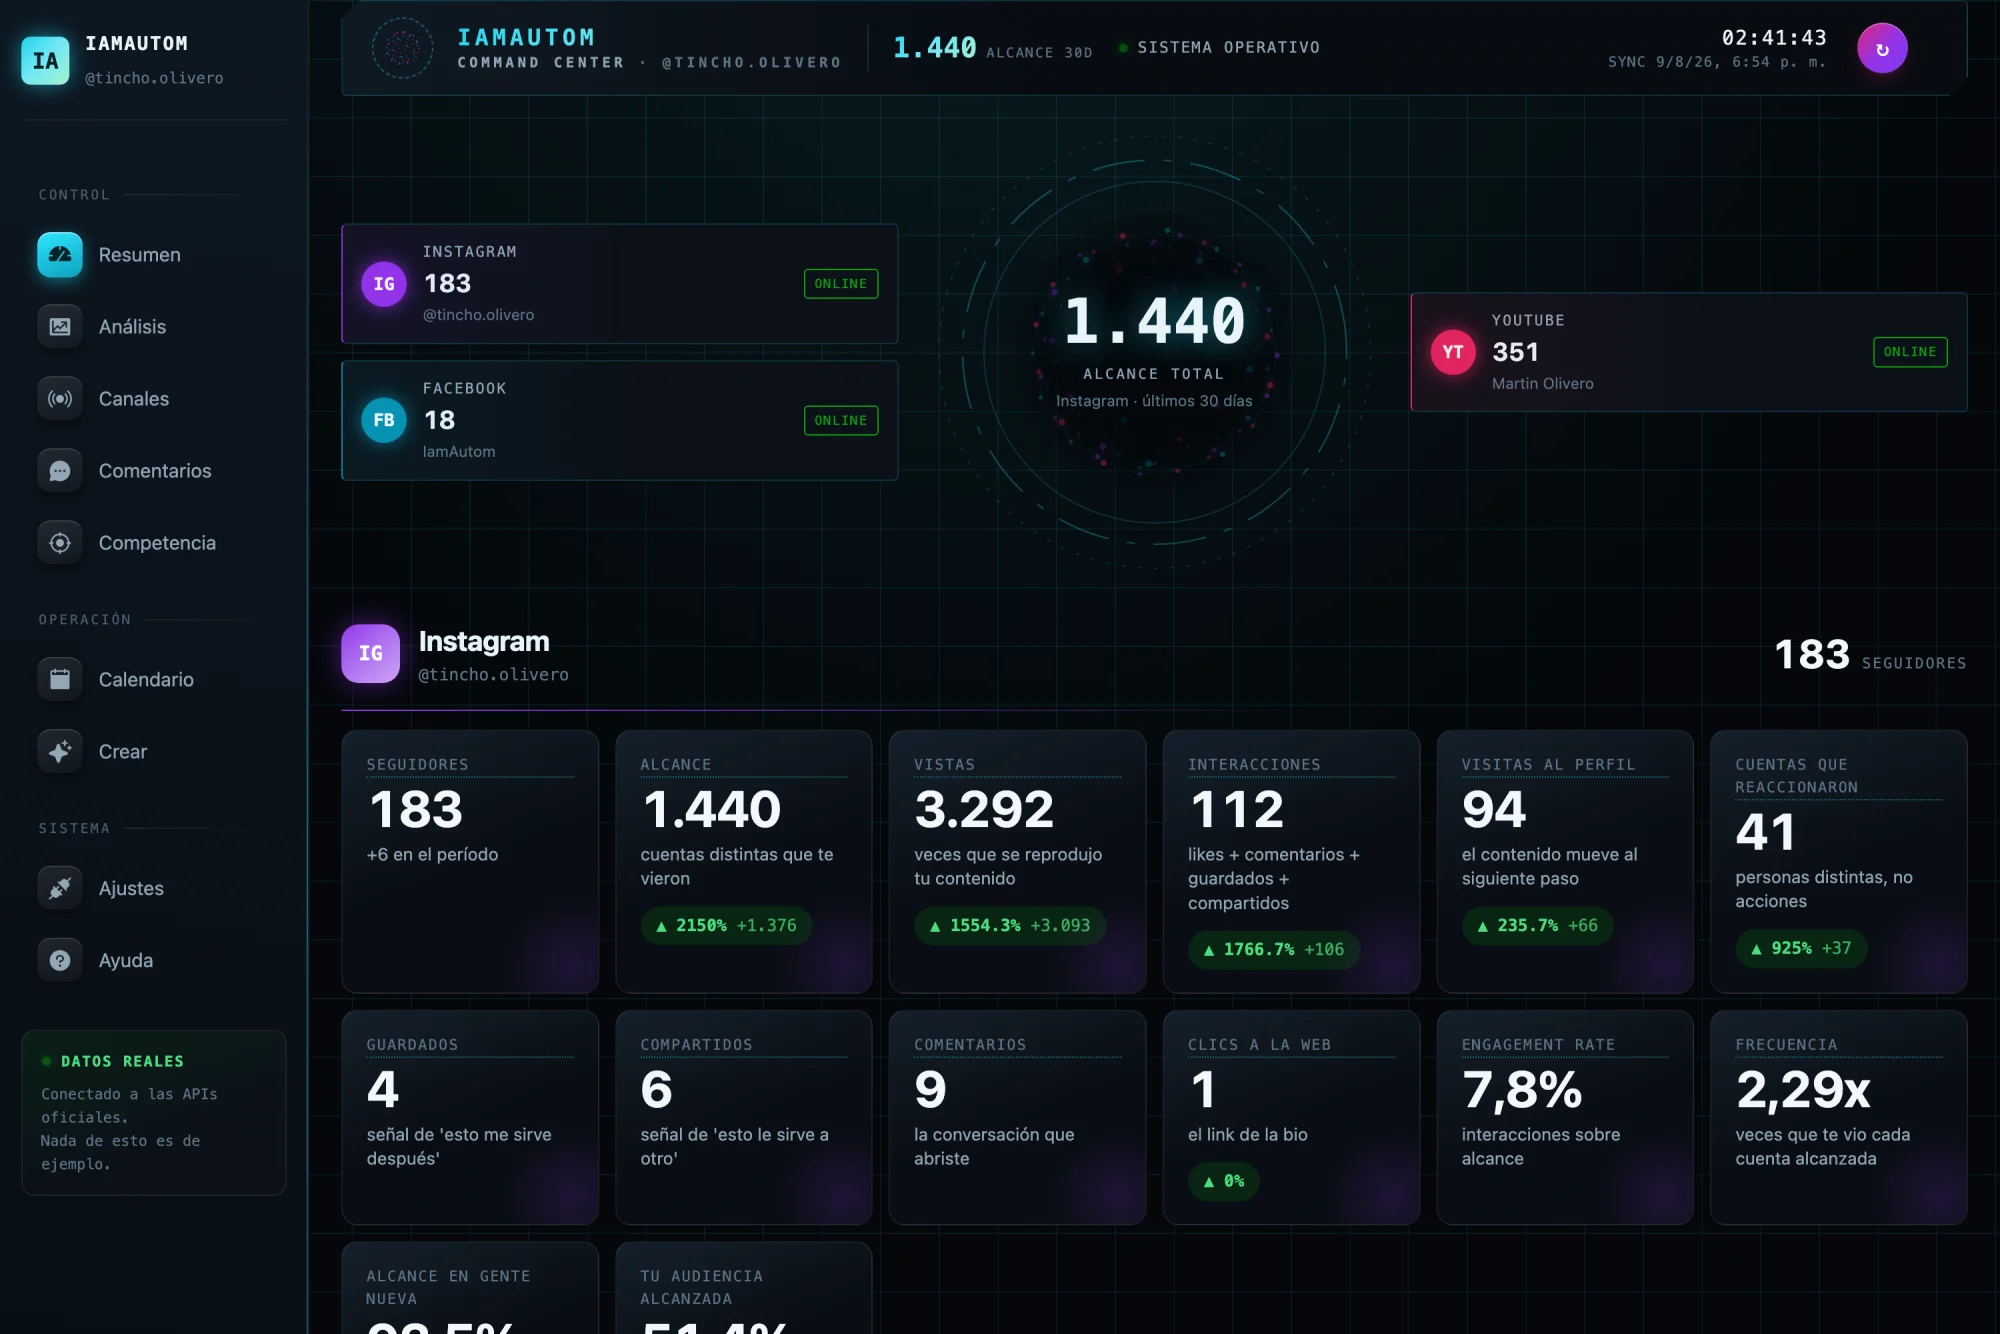Image resolution: width=2000 pixels, height=1334 pixels.
Task: Open the Alcance 1.440 metric card
Action: coord(744,862)
